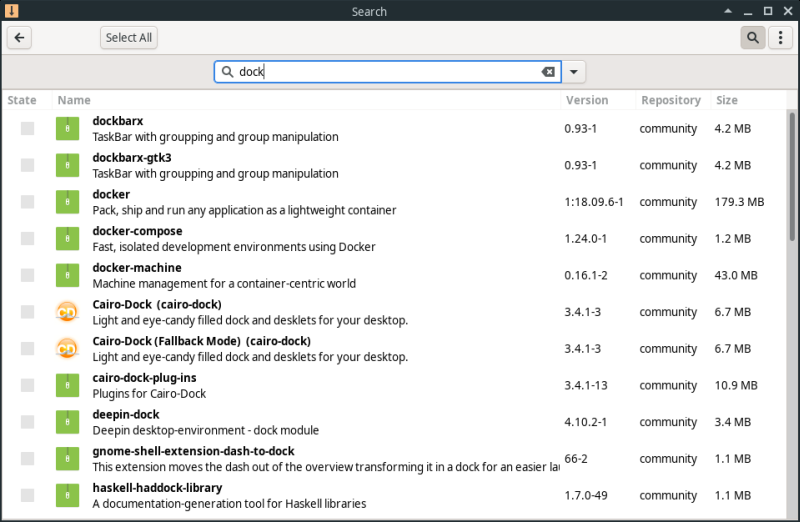Check the dockbarx-gtk3 state checkbox
Image resolution: width=800 pixels, height=522 pixels.
tap(28, 165)
